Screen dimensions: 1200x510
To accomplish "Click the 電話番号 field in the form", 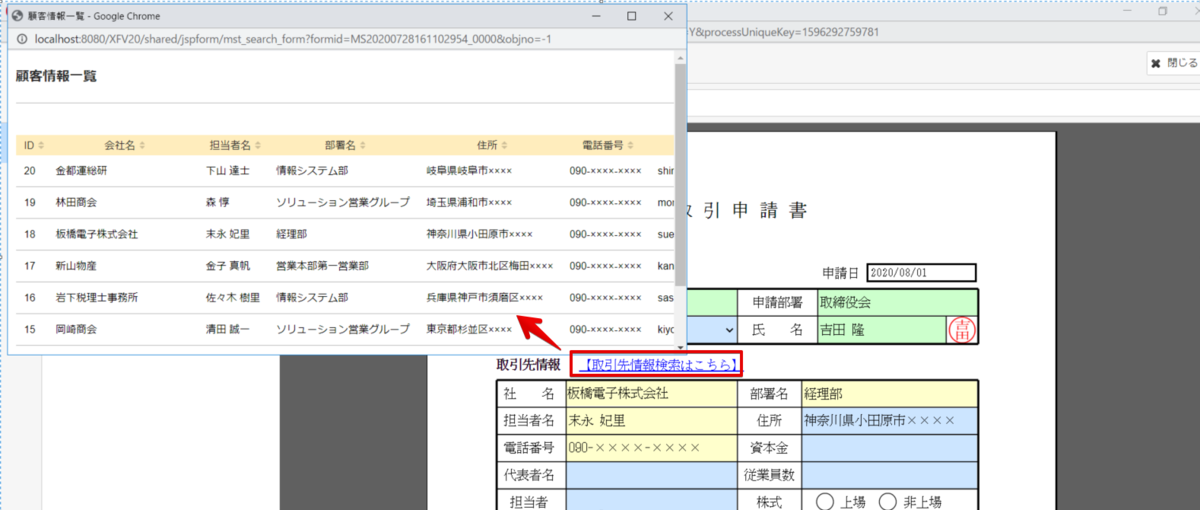I will pyautogui.click(x=652, y=447).
